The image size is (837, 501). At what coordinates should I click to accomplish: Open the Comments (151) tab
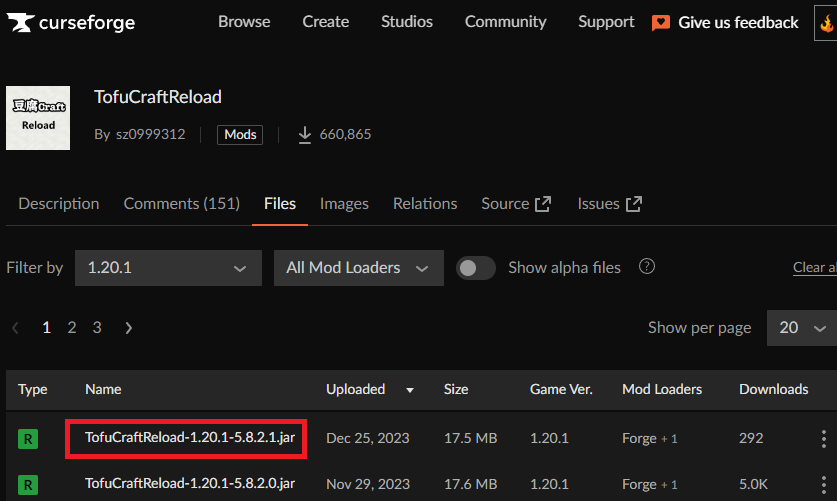[x=181, y=203]
